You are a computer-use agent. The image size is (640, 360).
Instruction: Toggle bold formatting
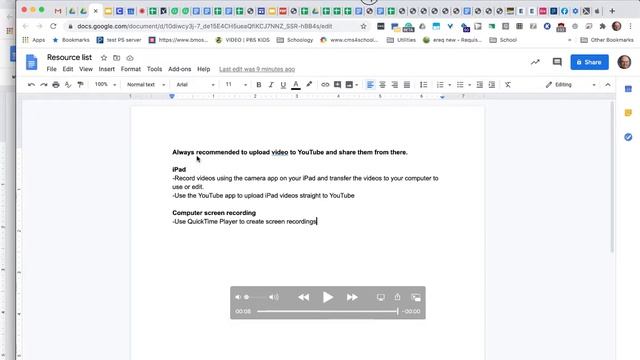(x=258, y=84)
